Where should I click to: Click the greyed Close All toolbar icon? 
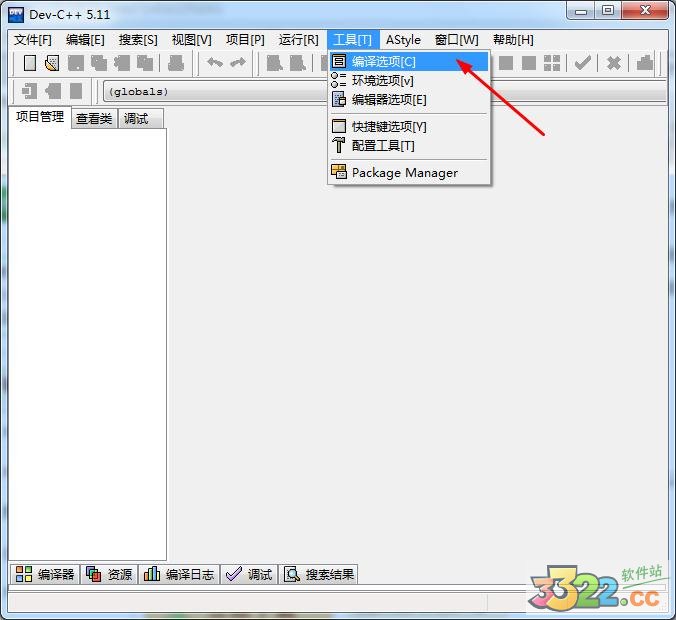(145, 63)
